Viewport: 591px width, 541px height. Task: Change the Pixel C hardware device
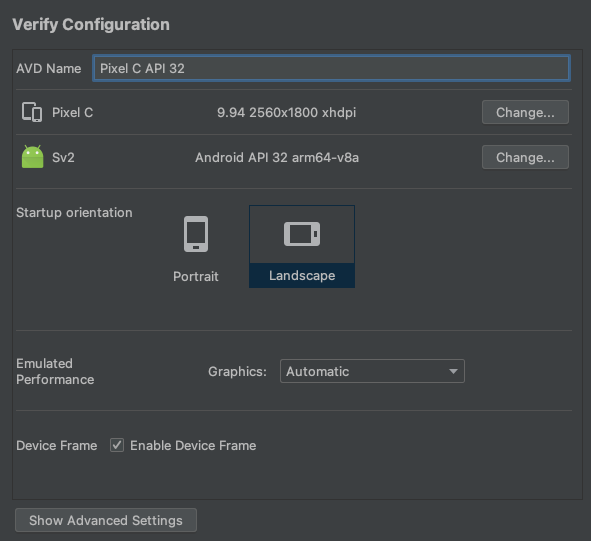click(525, 112)
